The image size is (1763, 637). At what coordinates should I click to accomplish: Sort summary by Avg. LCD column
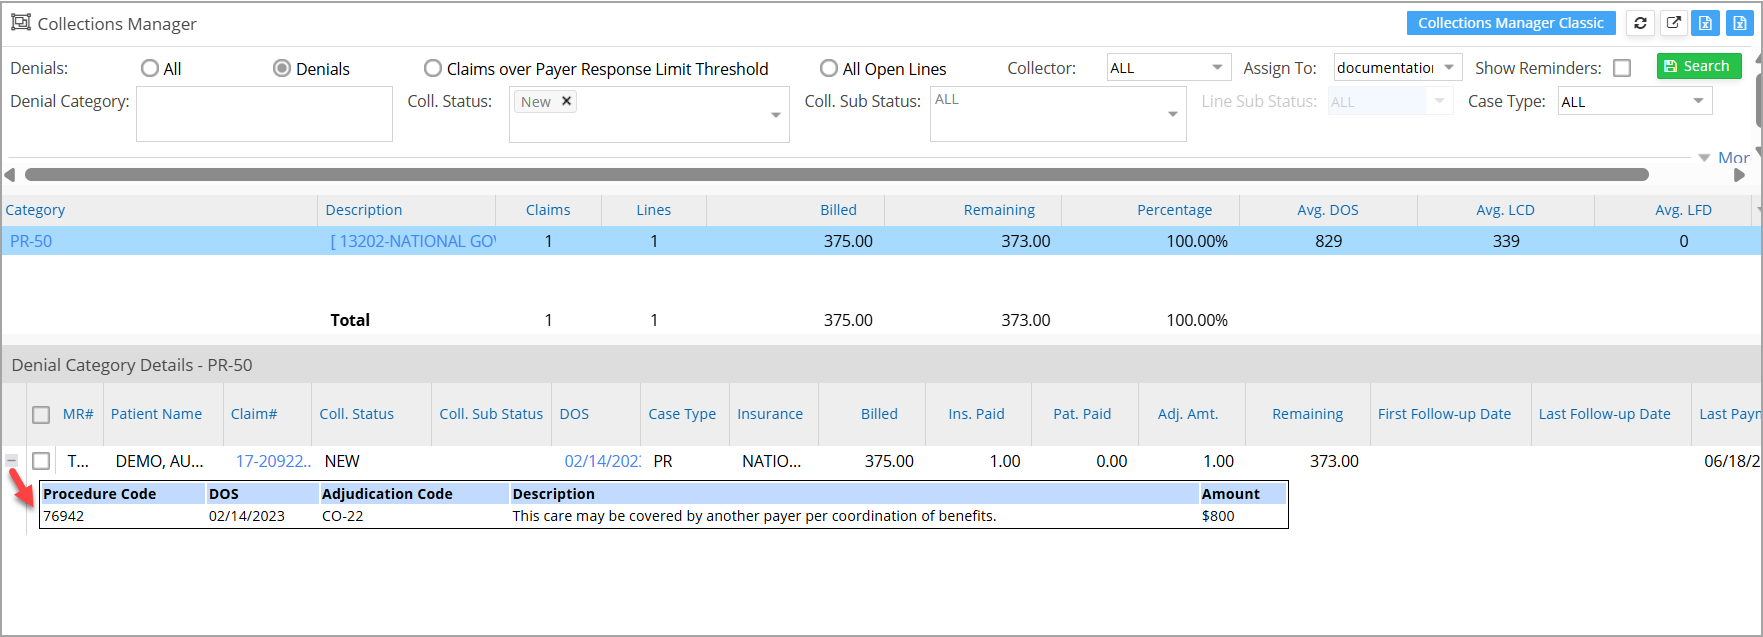[1505, 210]
